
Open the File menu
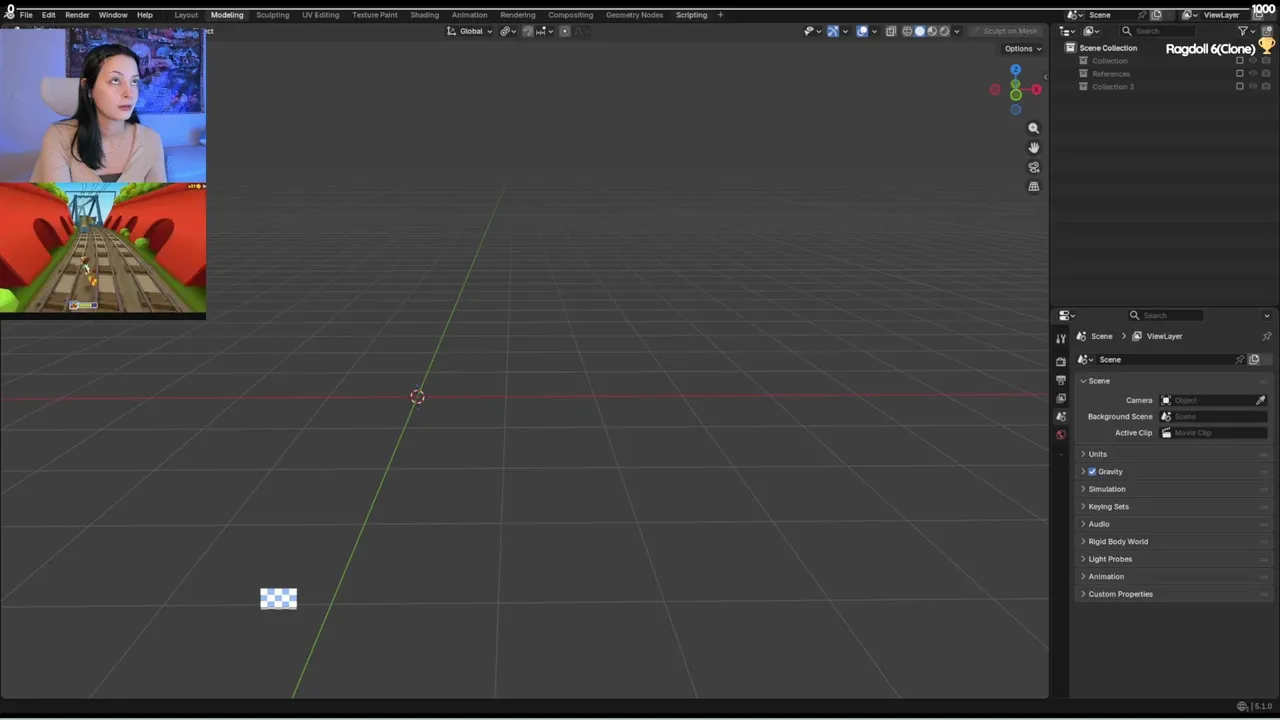click(x=26, y=15)
